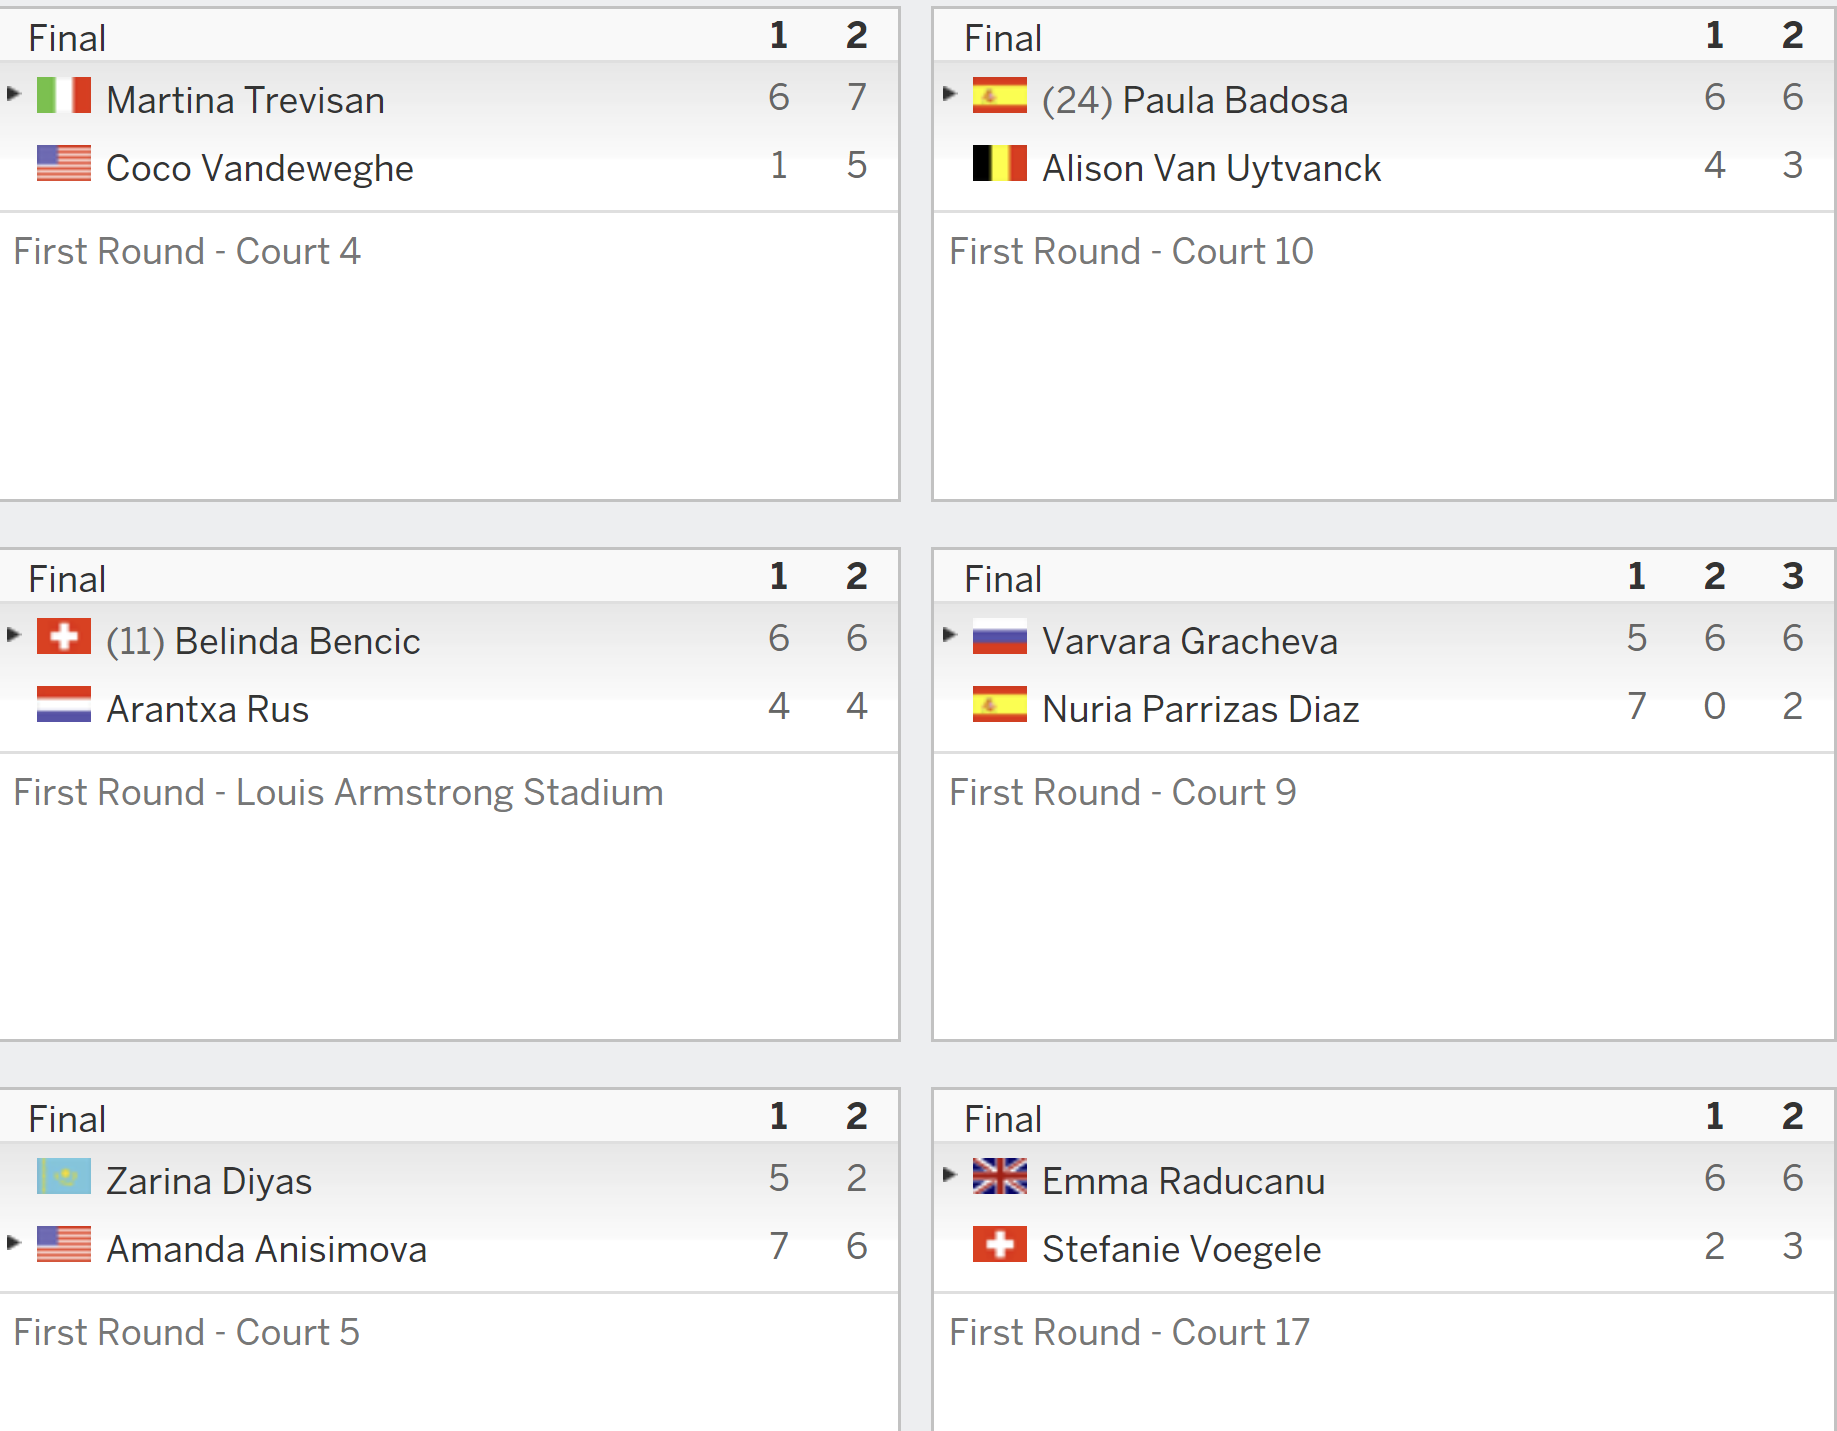1837x1431 pixels.
Task: Click Belgium flag beside Alison Van Uytvanck
Action: coord(1000,164)
